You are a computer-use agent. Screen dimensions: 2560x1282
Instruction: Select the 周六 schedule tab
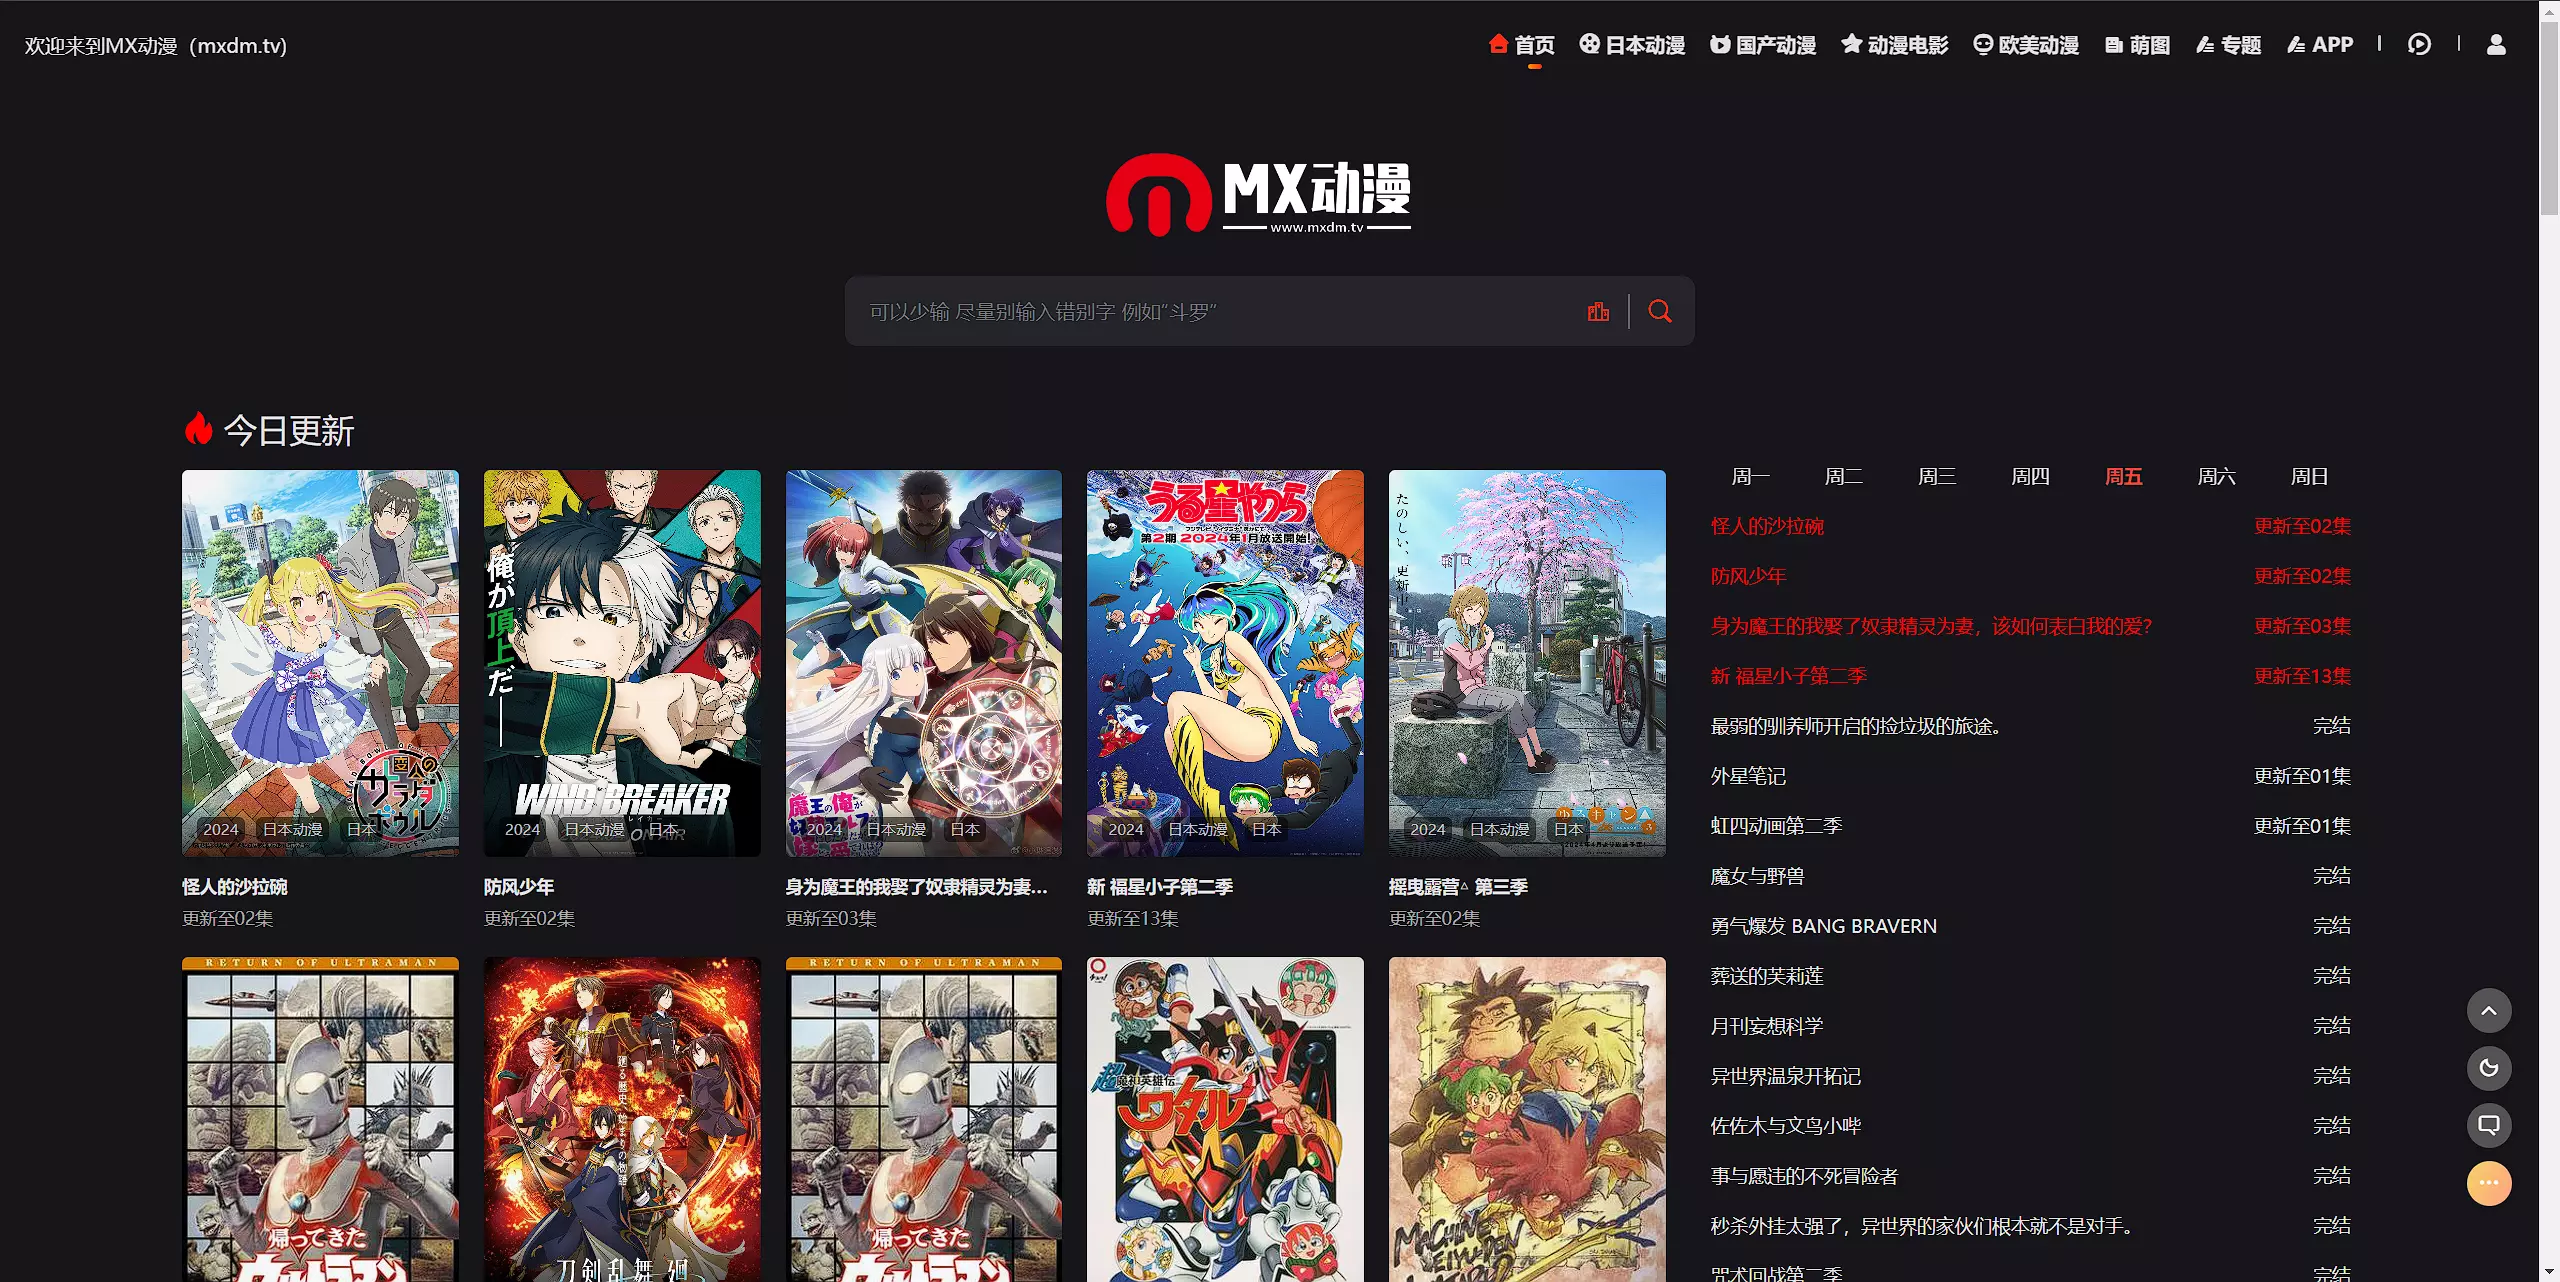(x=2216, y=477)
